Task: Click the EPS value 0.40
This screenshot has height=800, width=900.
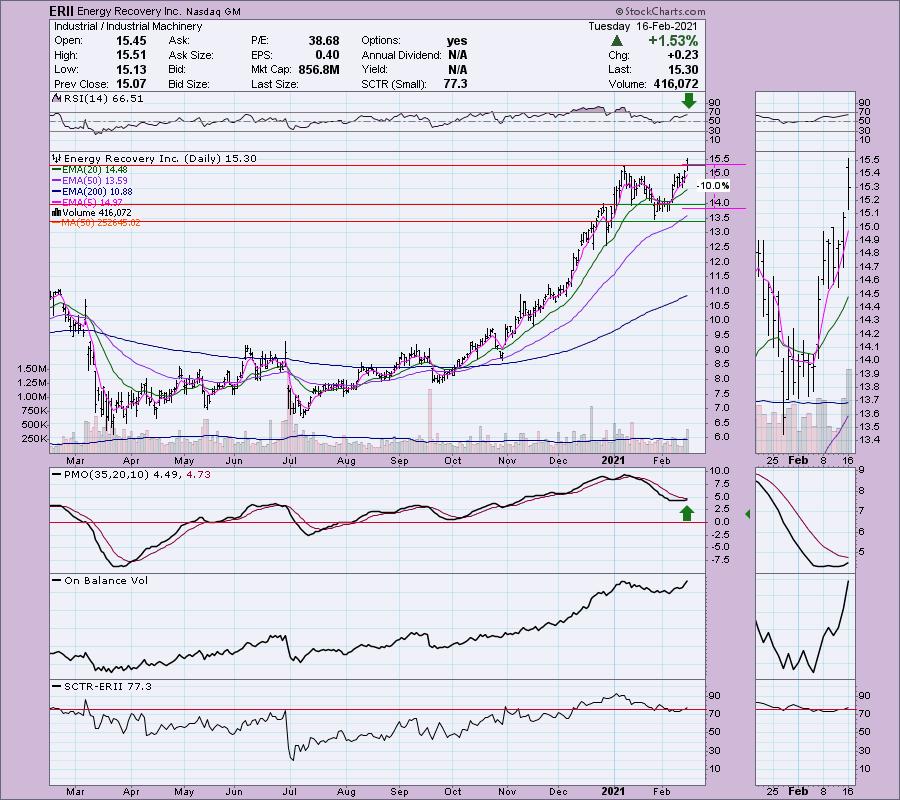Action: (x=327, y=55)
